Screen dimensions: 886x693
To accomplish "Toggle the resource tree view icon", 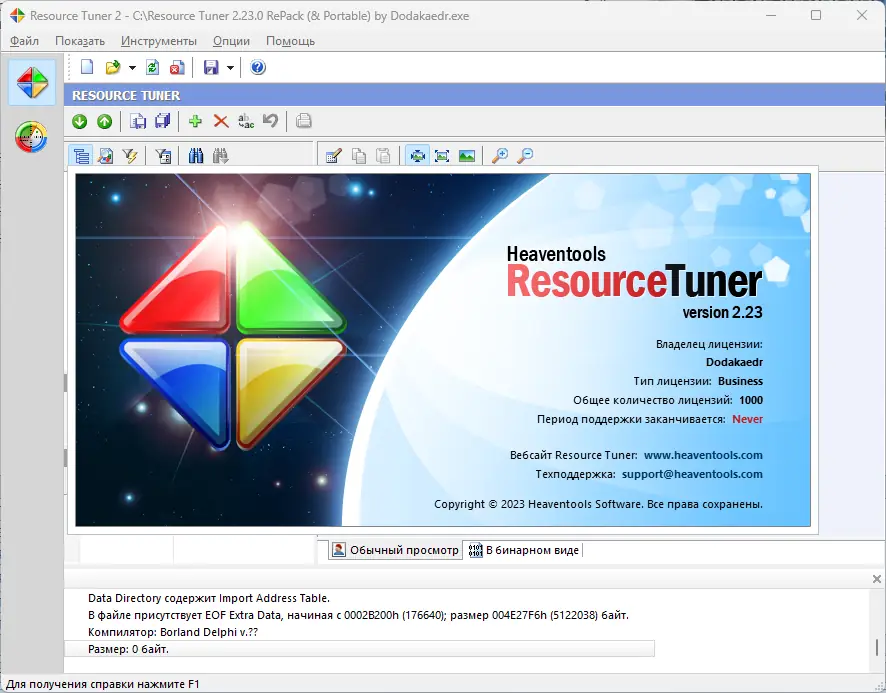I will tap(81, 155).
